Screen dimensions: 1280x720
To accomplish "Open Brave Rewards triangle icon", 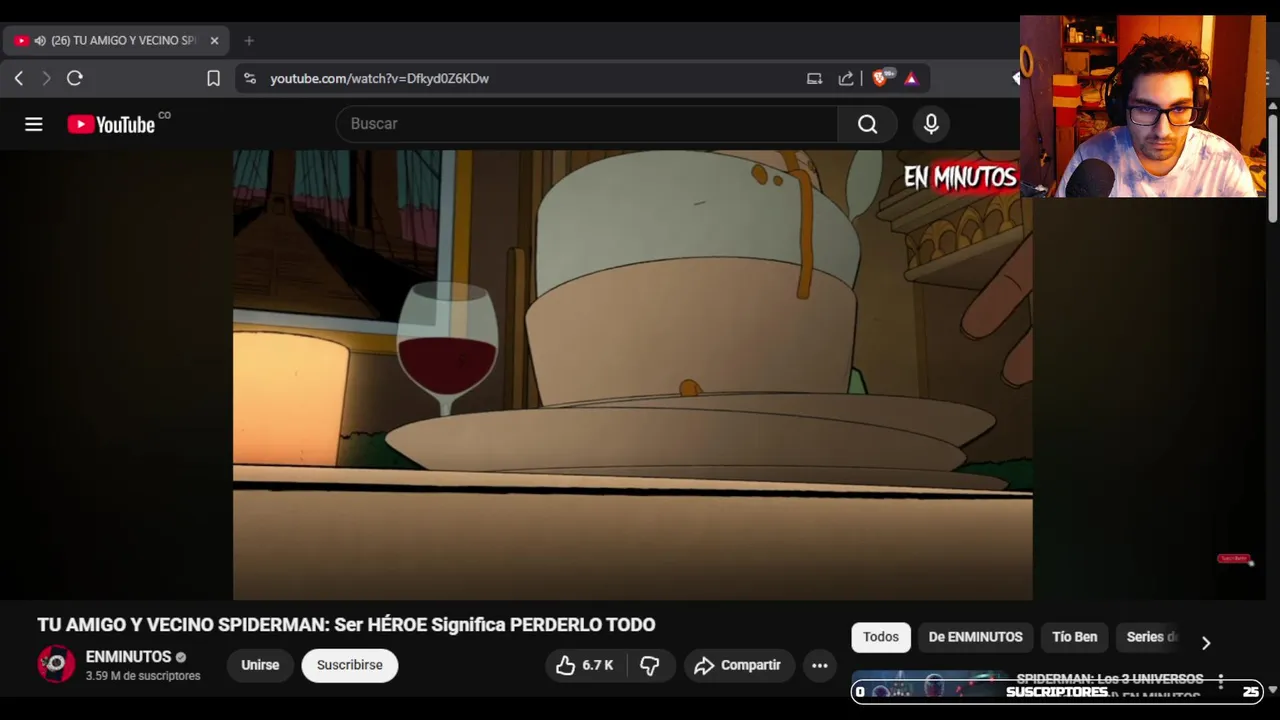I will [x=911, y=78].
